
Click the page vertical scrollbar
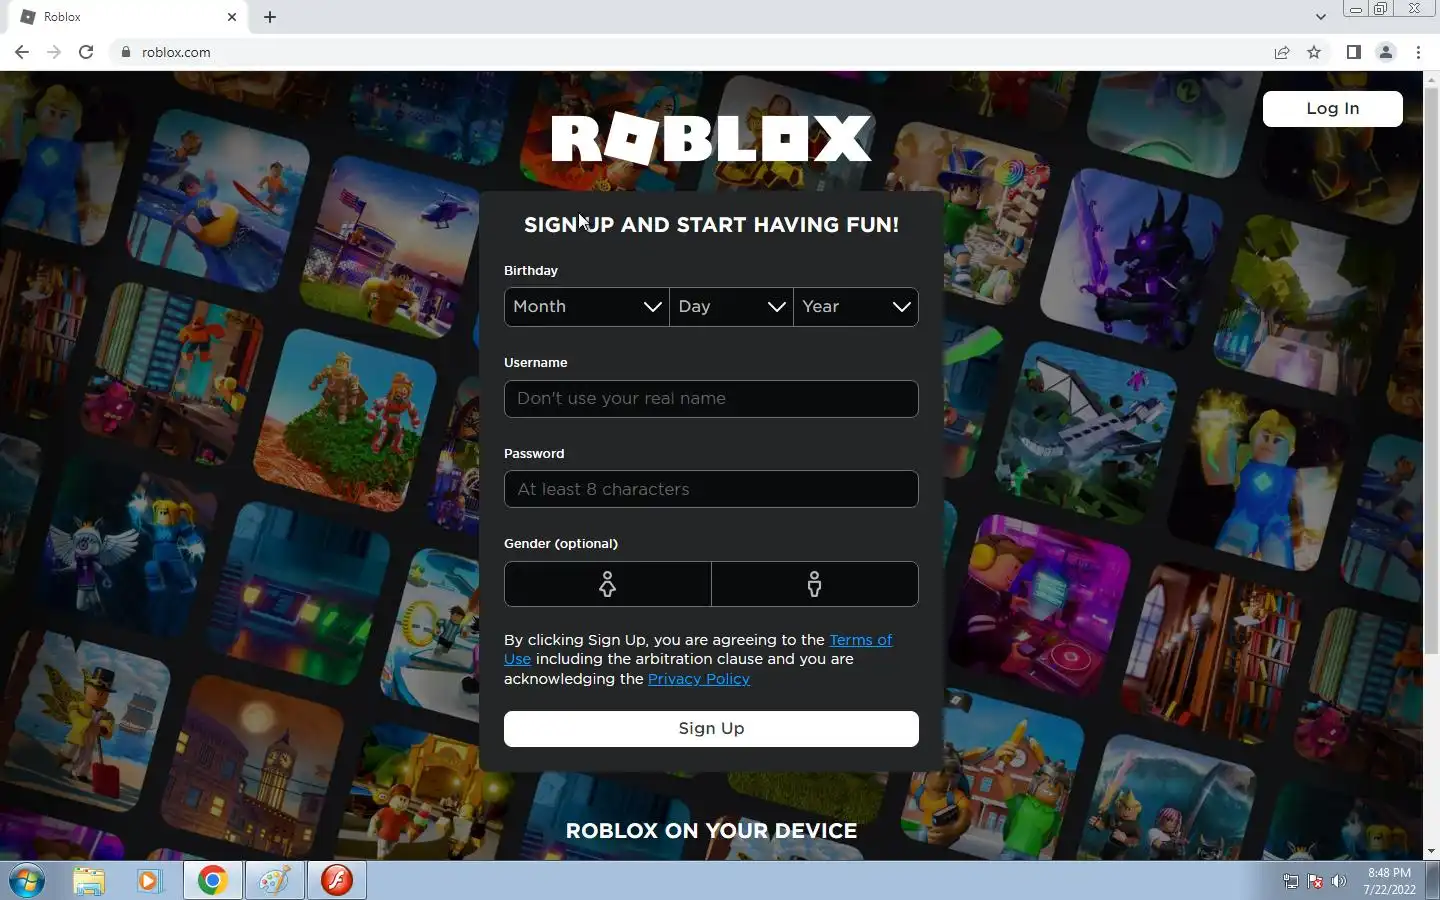(x=1431, y=370)
